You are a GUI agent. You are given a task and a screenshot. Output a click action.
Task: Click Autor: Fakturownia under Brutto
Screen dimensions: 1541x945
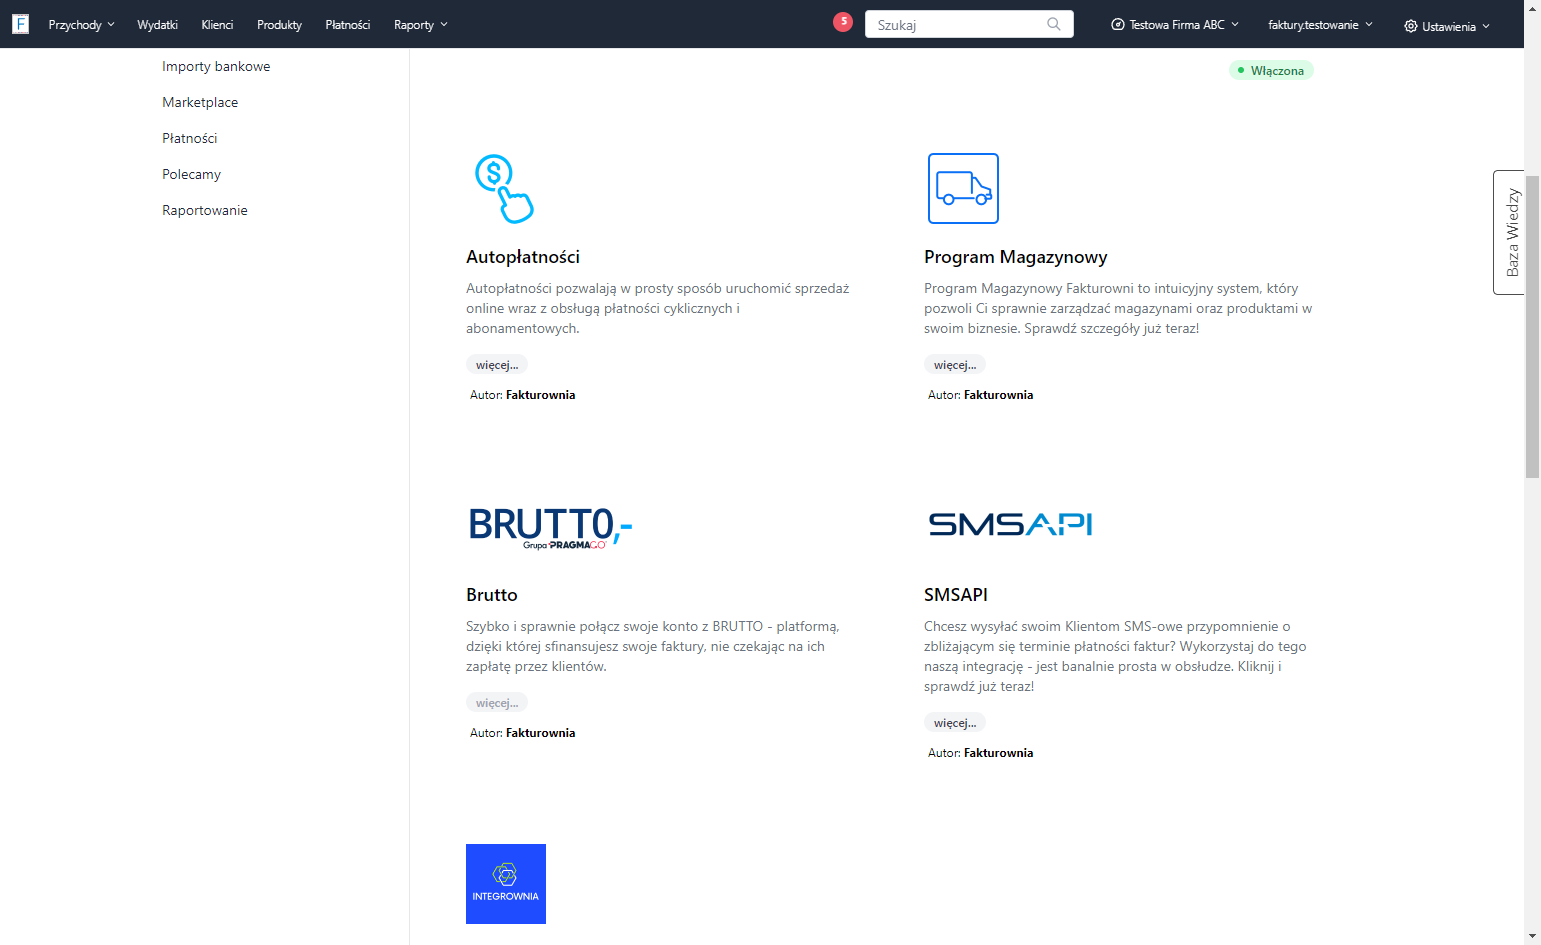coord(523,733)
